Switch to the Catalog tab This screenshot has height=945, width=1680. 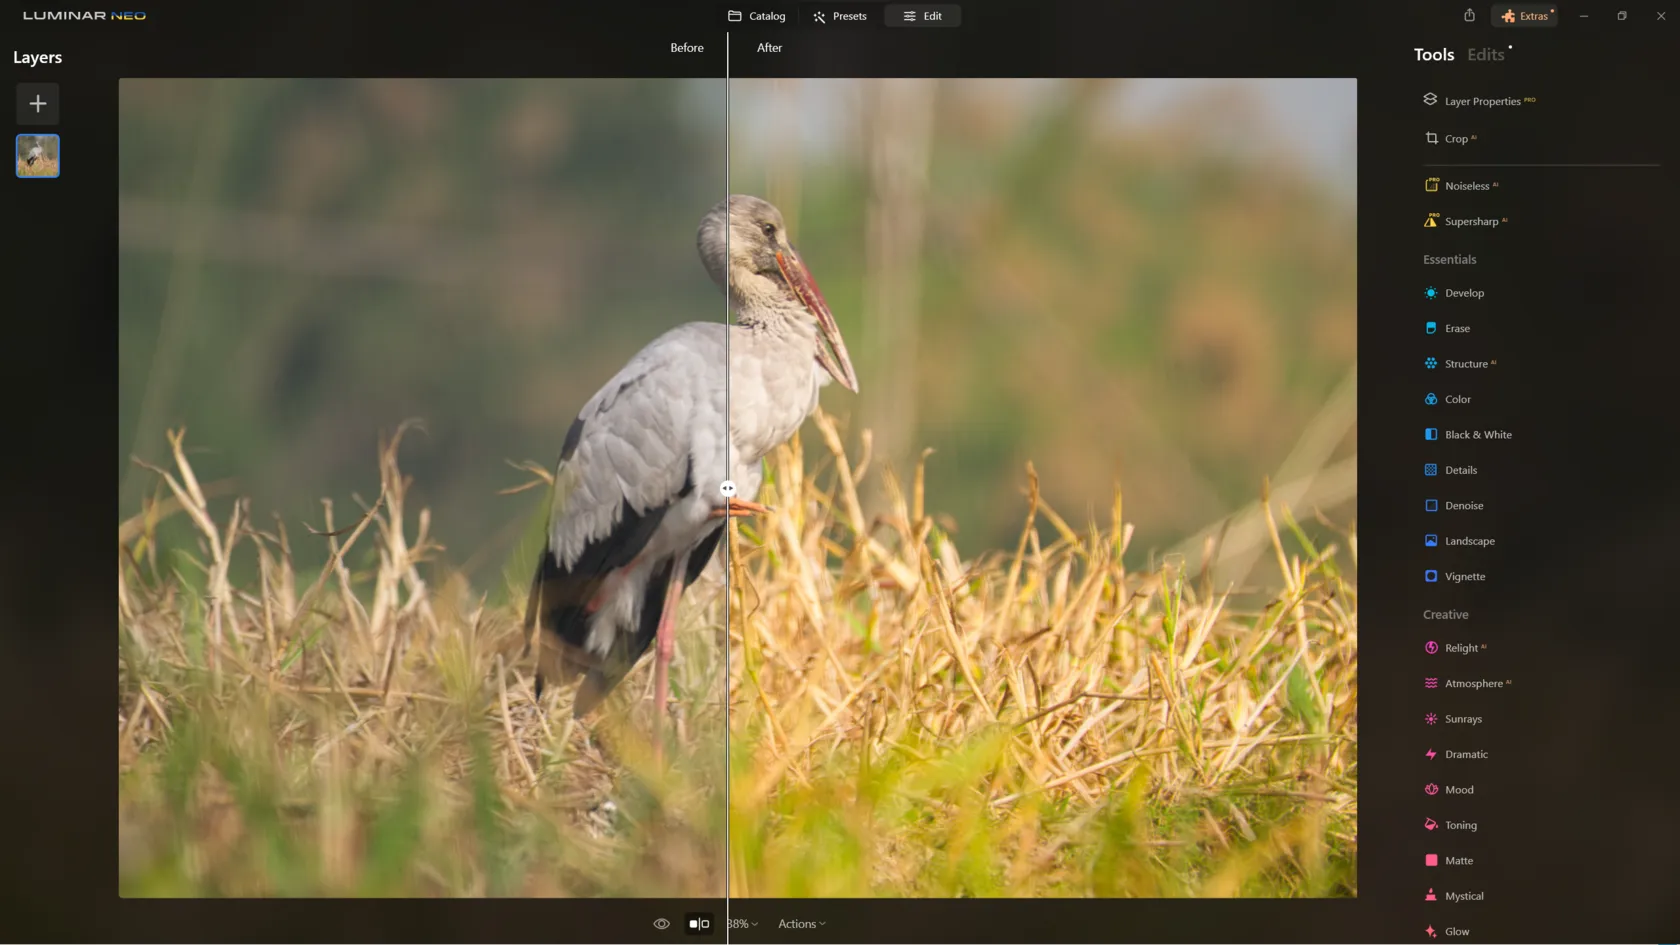[x=757, y=16]
